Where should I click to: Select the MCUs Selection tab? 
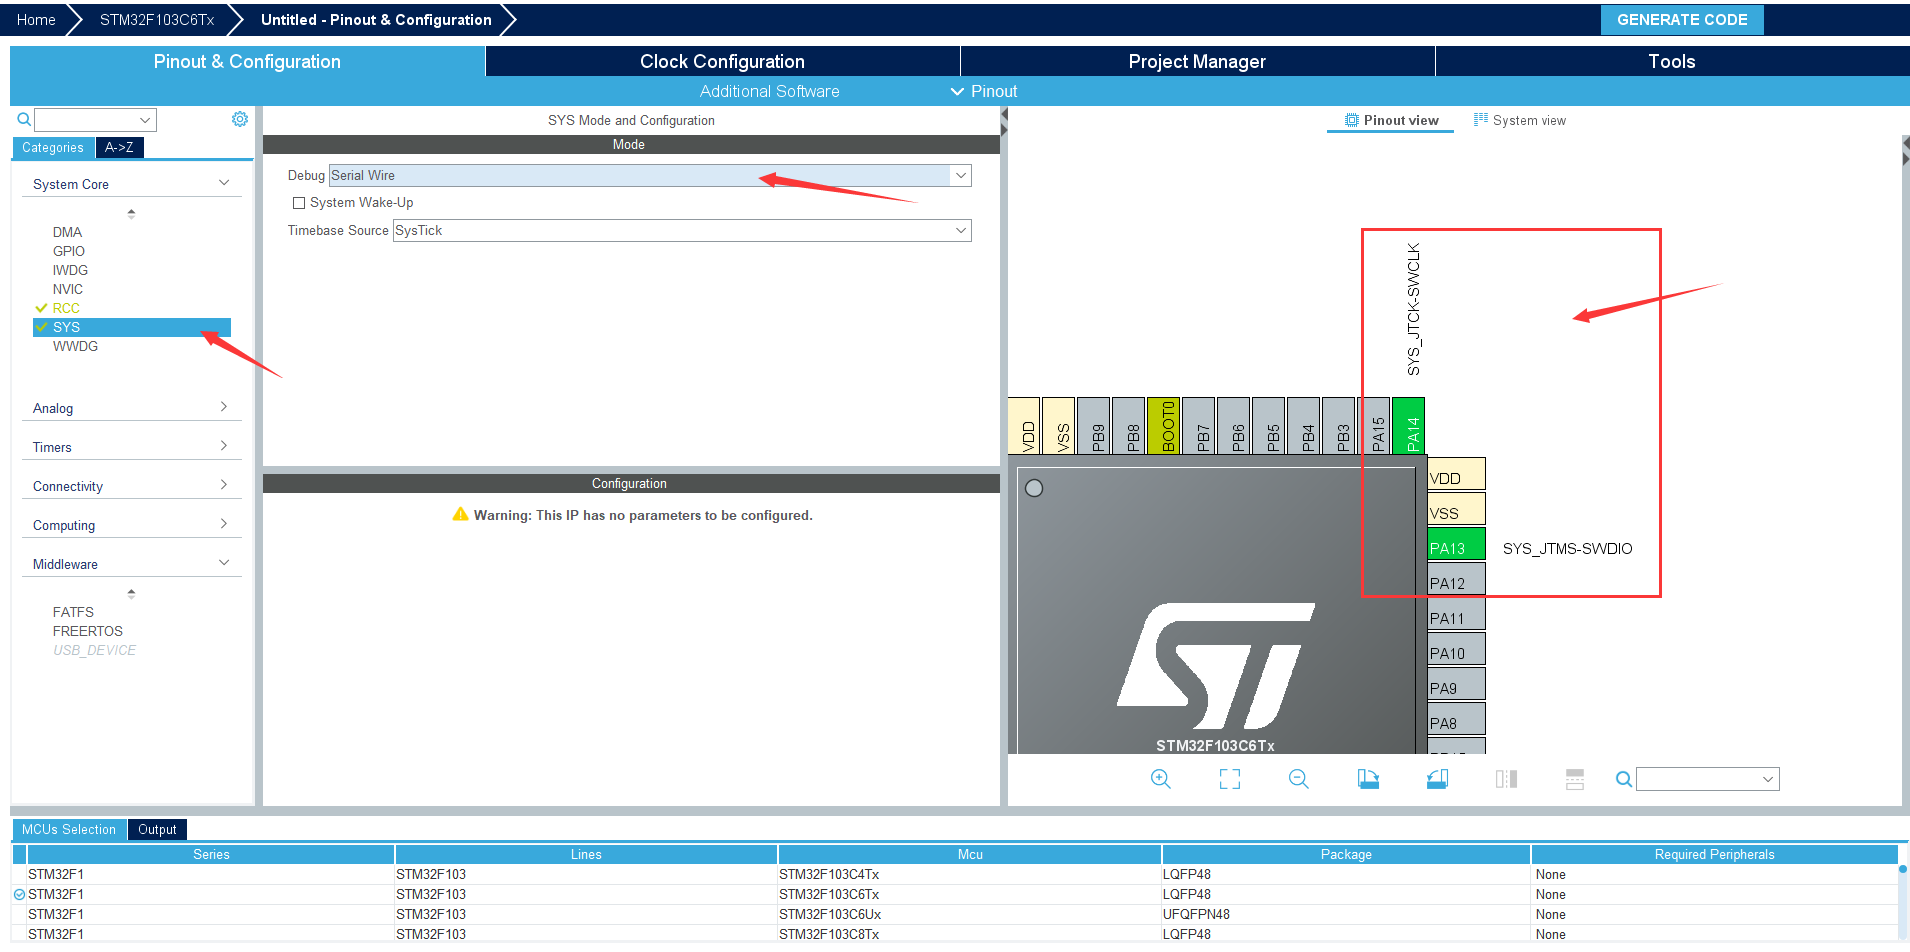point(69,830)
